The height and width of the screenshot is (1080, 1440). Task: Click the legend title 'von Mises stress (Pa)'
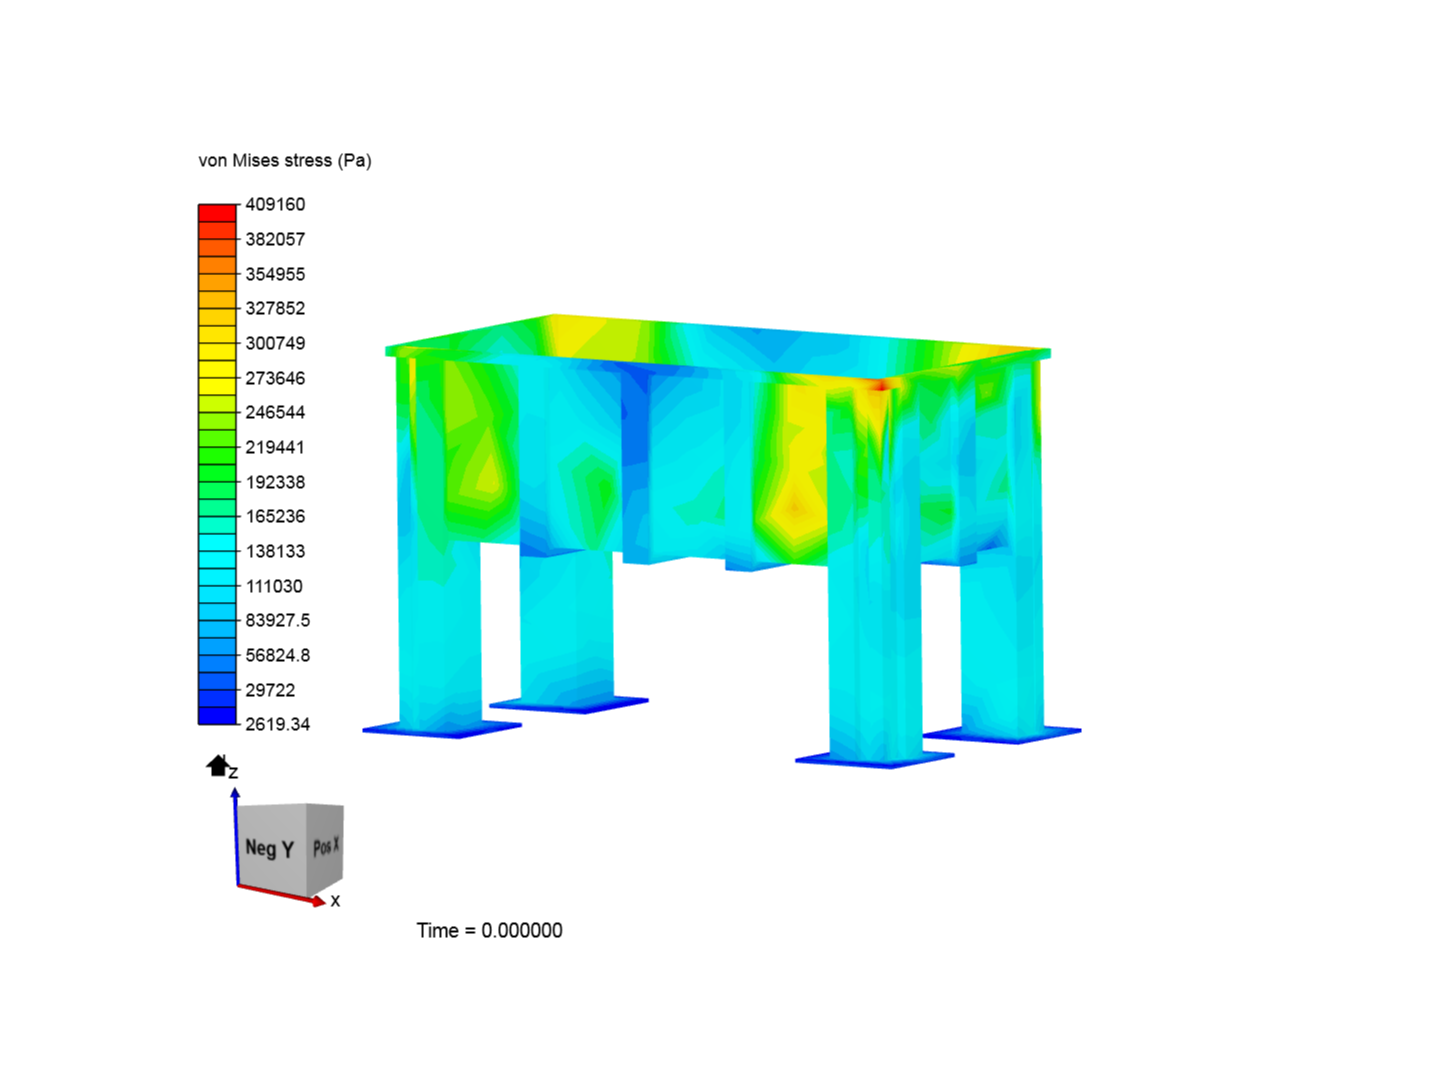[285, 160]
